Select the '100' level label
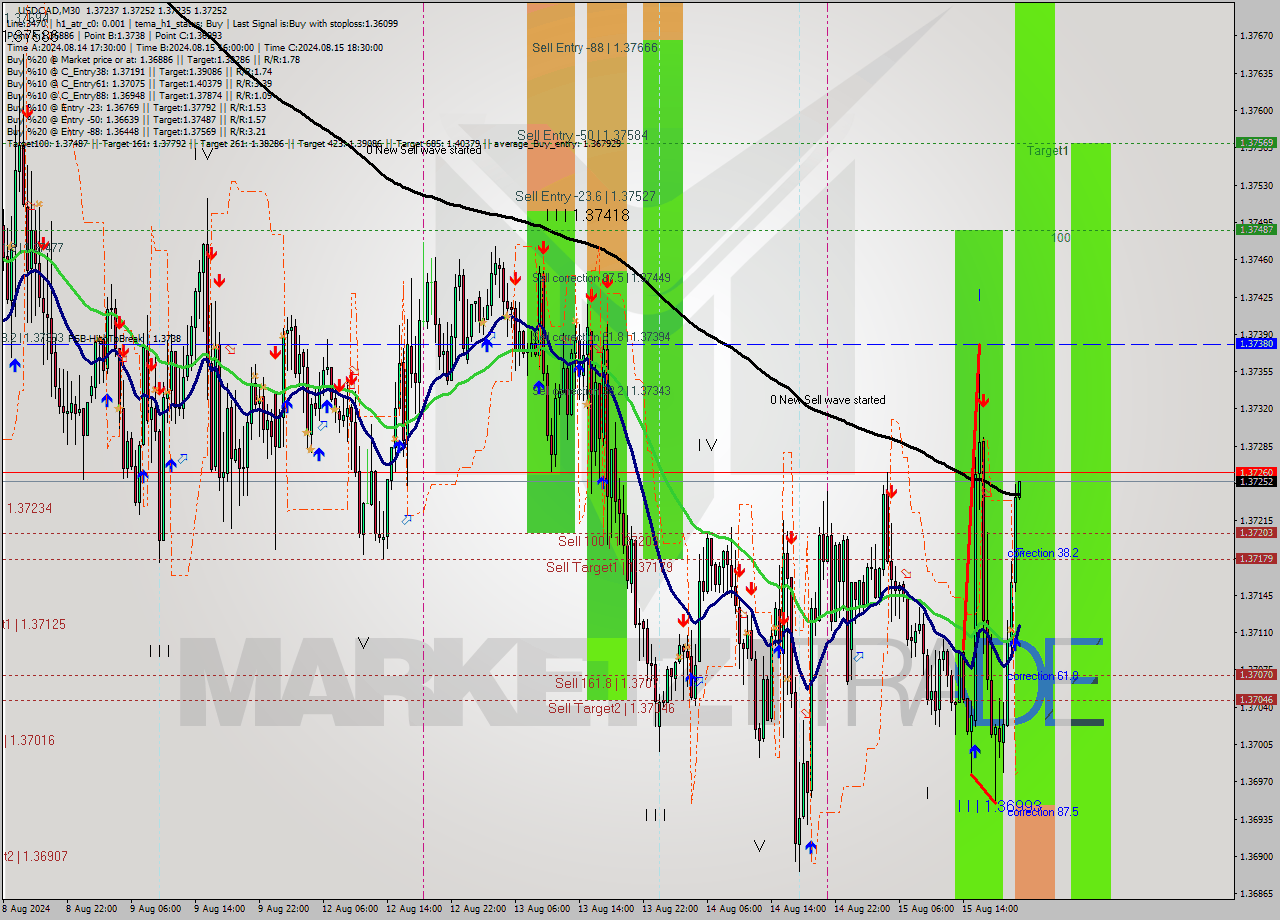 [1061, 238]
